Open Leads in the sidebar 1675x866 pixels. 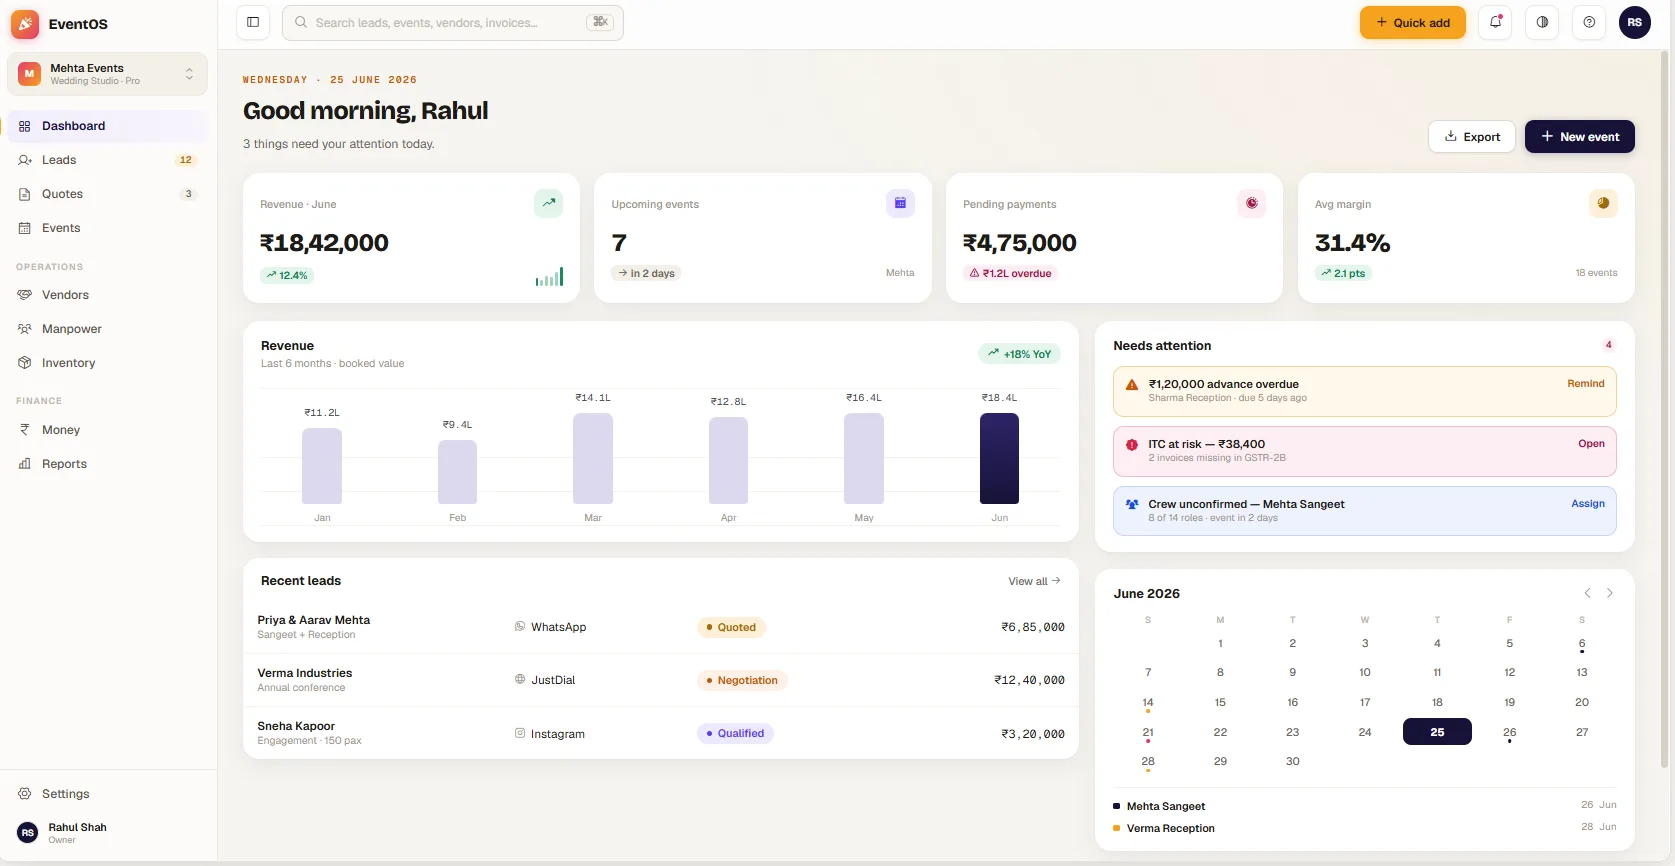(107, 160)
